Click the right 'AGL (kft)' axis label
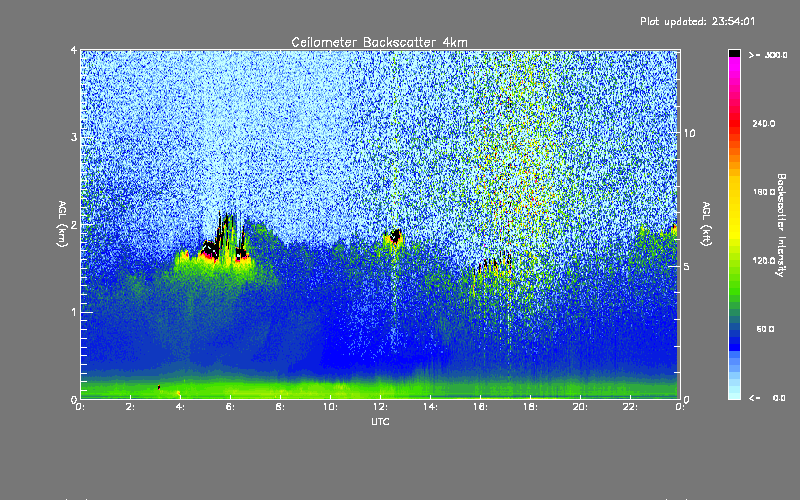The height and width of the screenshot is (500, 800). (x=706, y=224)
